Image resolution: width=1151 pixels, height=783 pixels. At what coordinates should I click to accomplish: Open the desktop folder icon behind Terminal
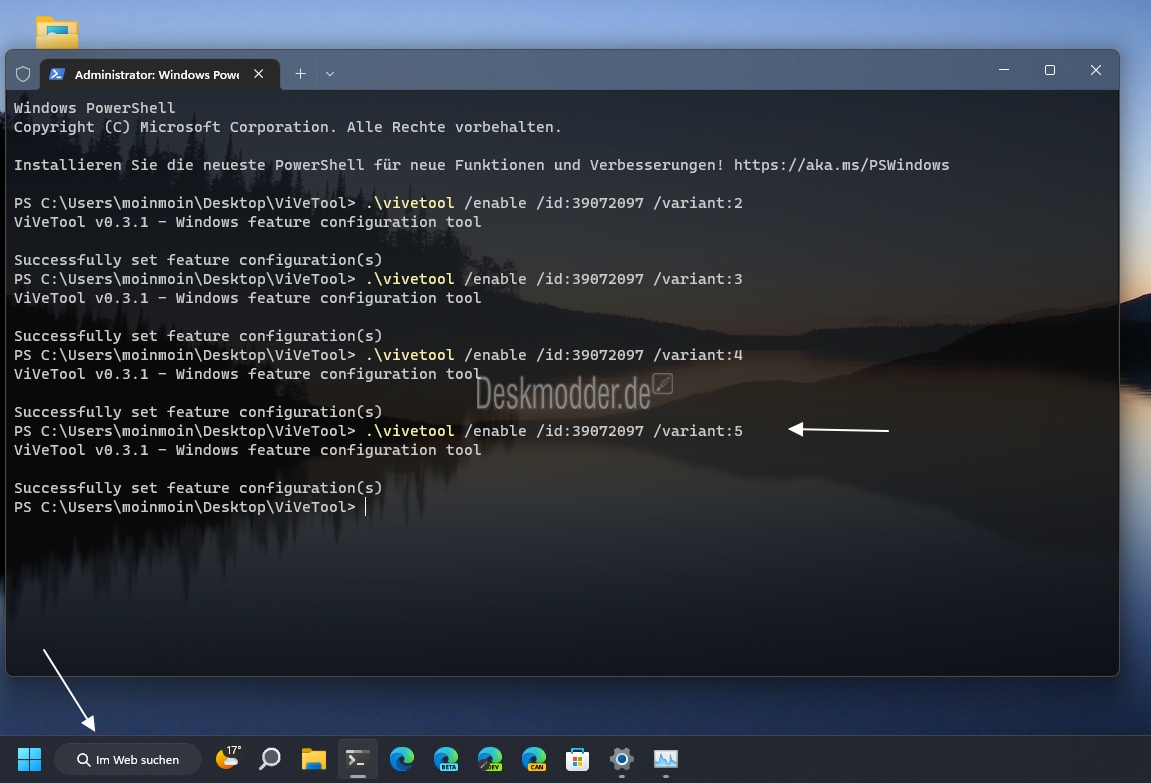[57, 32]
